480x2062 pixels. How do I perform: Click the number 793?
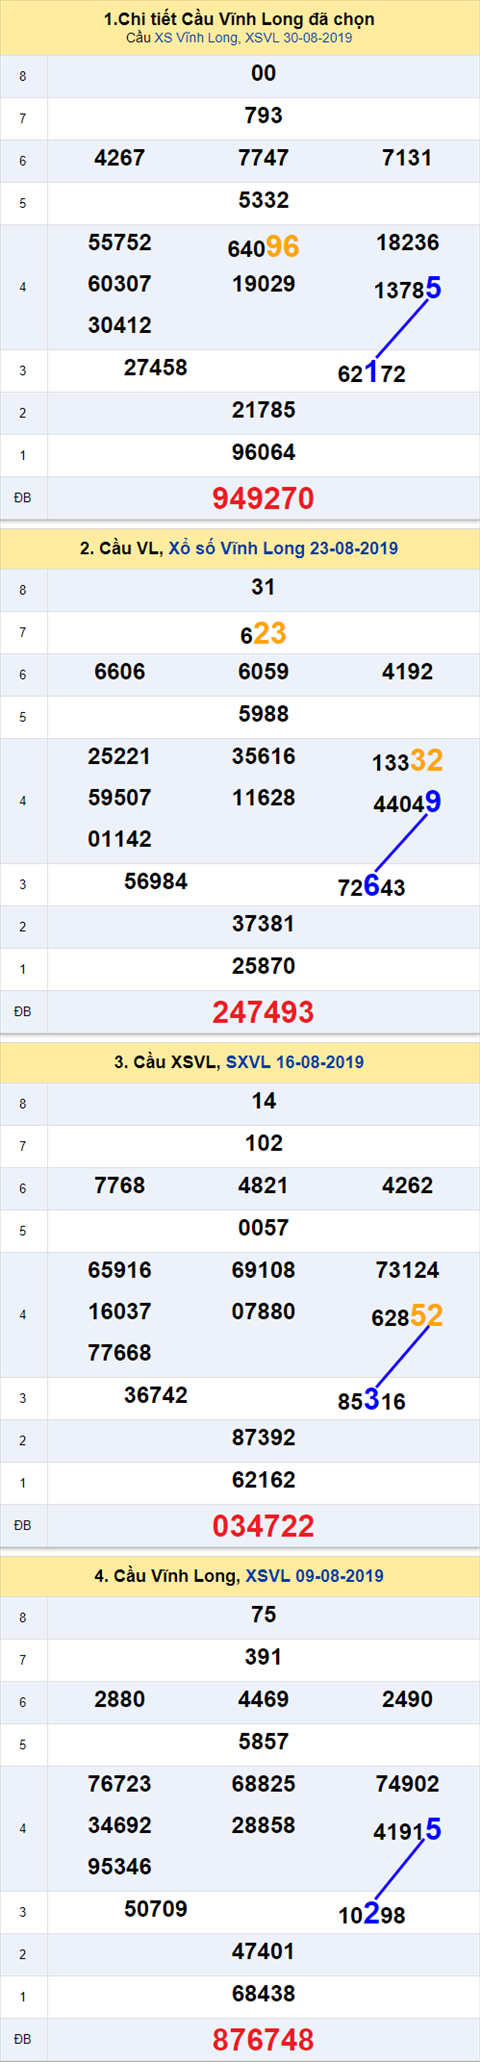264,116
